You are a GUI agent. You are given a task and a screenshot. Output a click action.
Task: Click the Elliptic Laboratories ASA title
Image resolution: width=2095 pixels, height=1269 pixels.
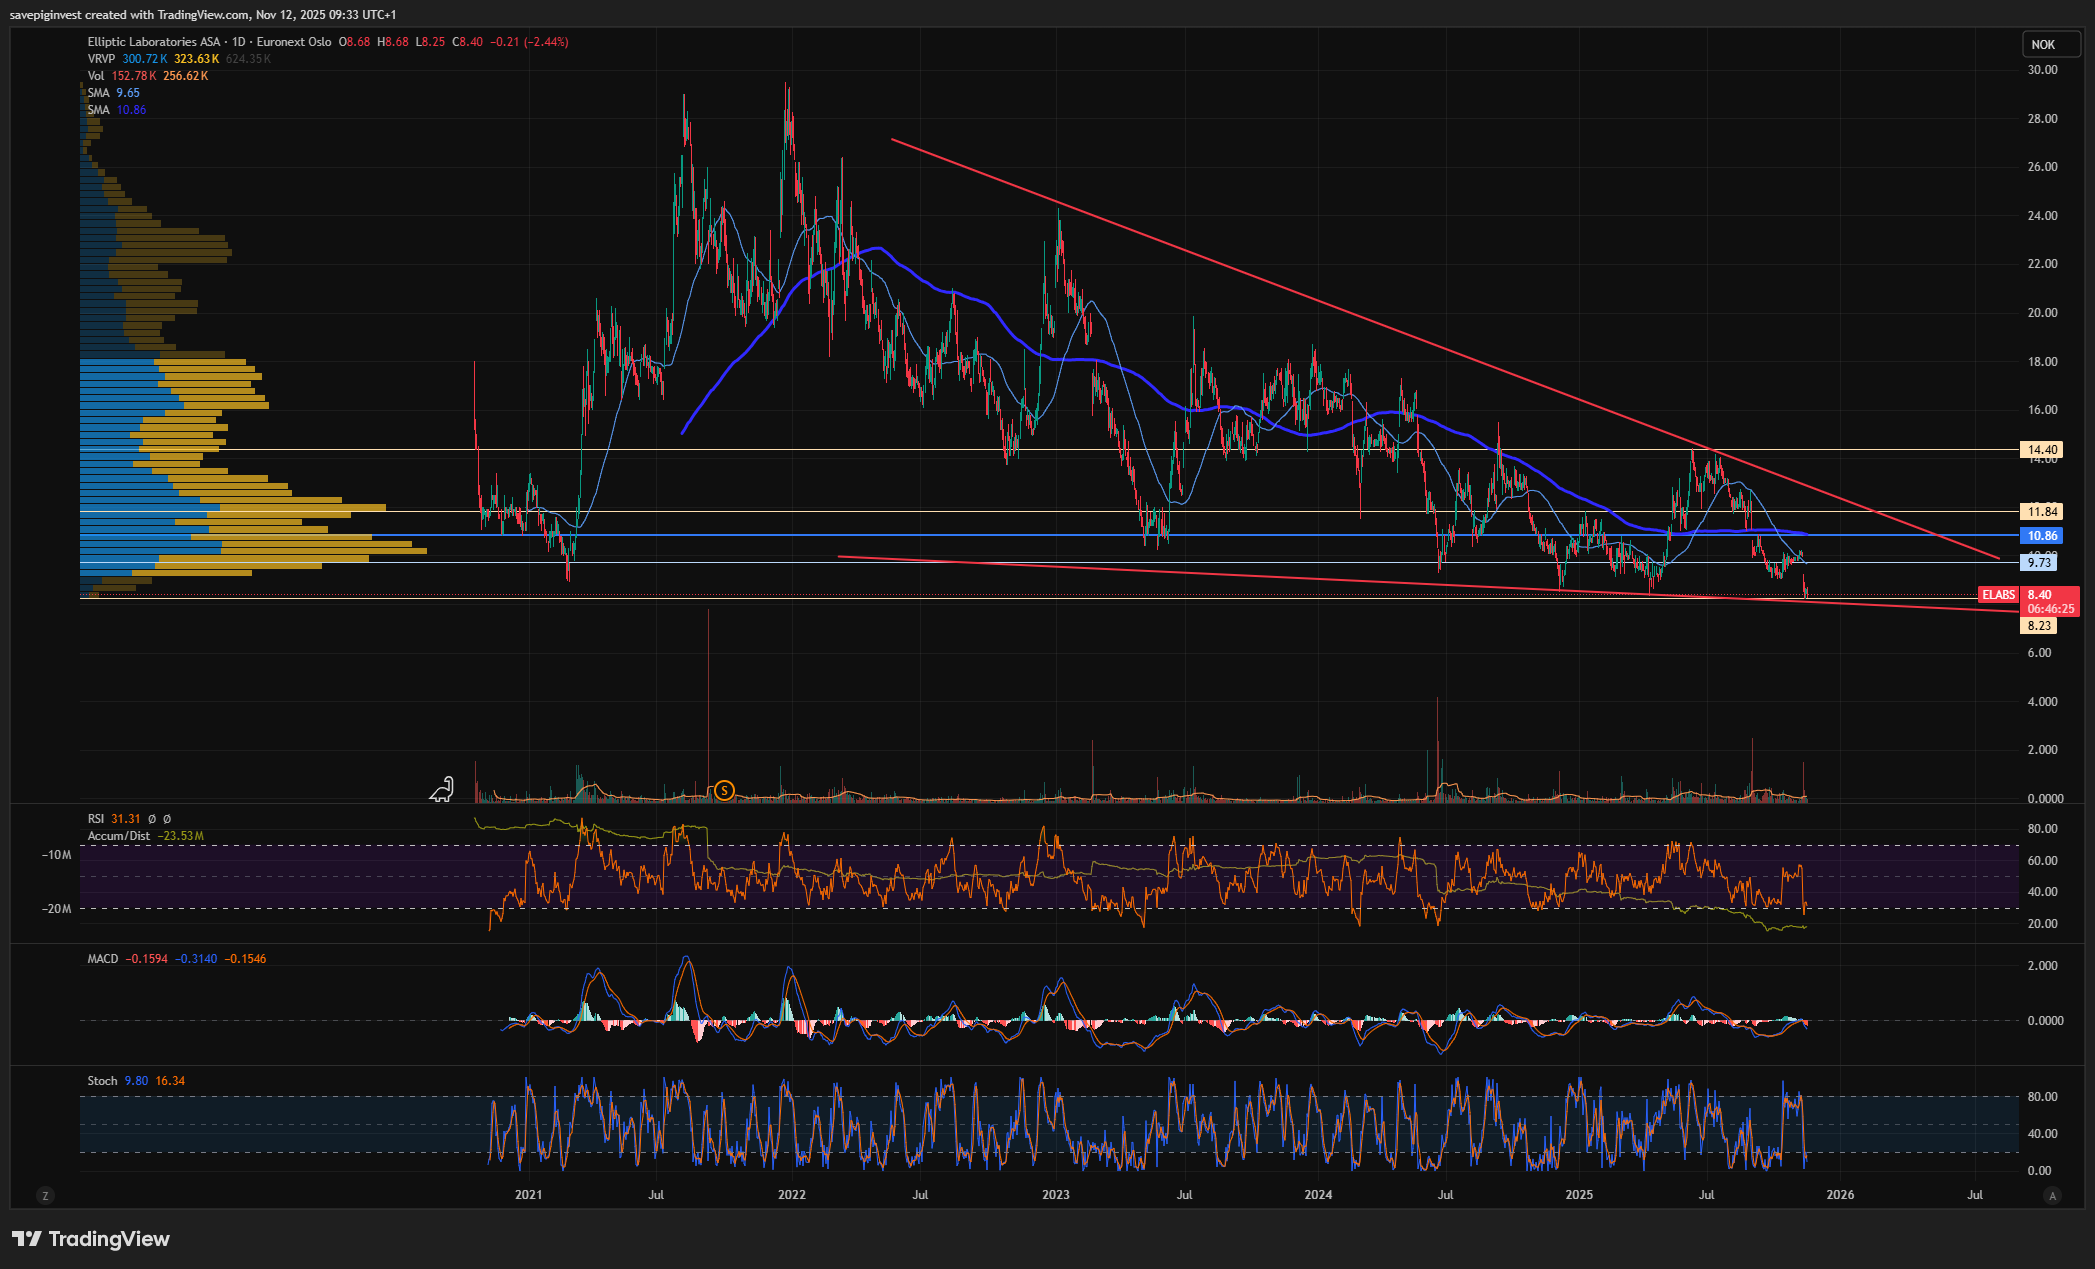pyautogui.click(x=154, y=42)
